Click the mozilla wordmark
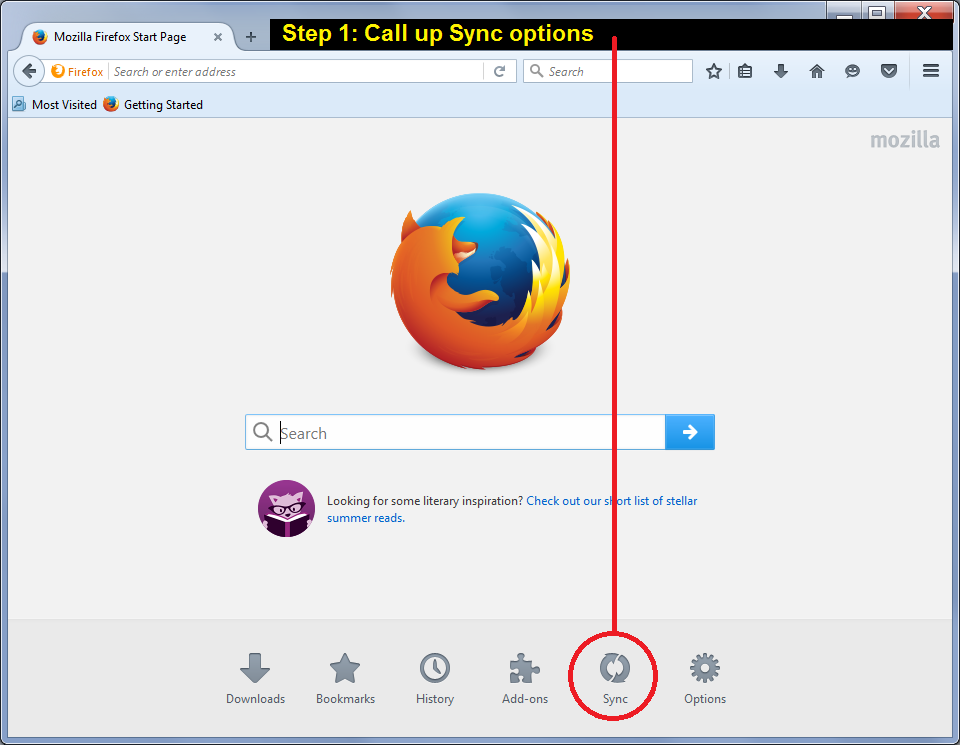The width and height of the screenshot is (960, 745). [905, 140]
